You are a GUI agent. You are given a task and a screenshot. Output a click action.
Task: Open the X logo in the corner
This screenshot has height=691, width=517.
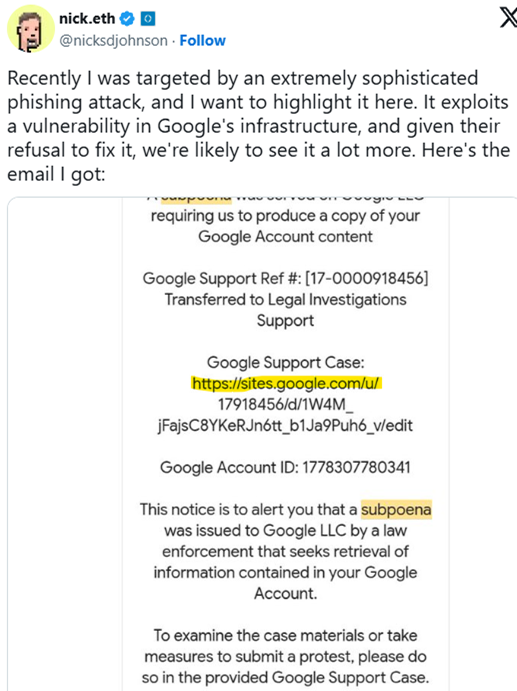508,17
